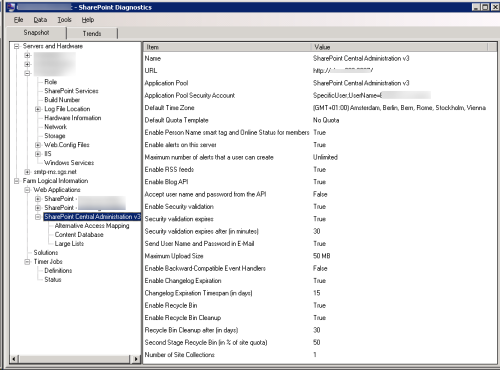Select Storage tree item
Viewport: 500px width, 370px height.
(x=55, y=136)
